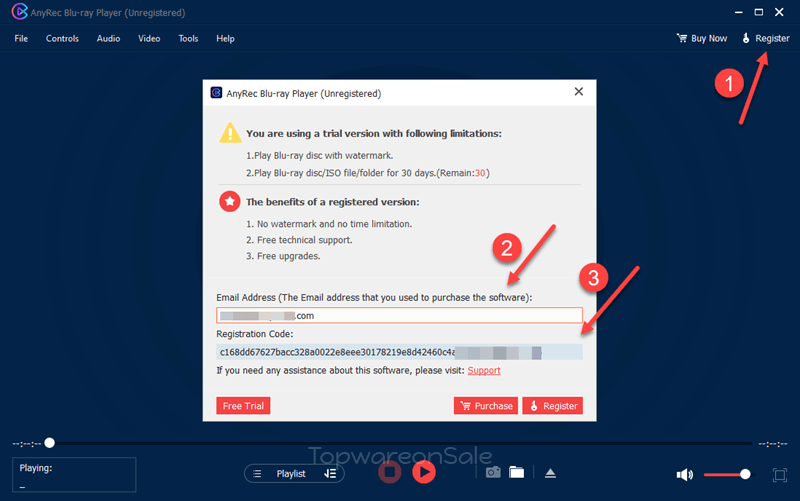Viewport: 800px width, 501px height.
Task: Click the yellow warning triangle icon
Action: pyautogui.click(x=230, y=133)
